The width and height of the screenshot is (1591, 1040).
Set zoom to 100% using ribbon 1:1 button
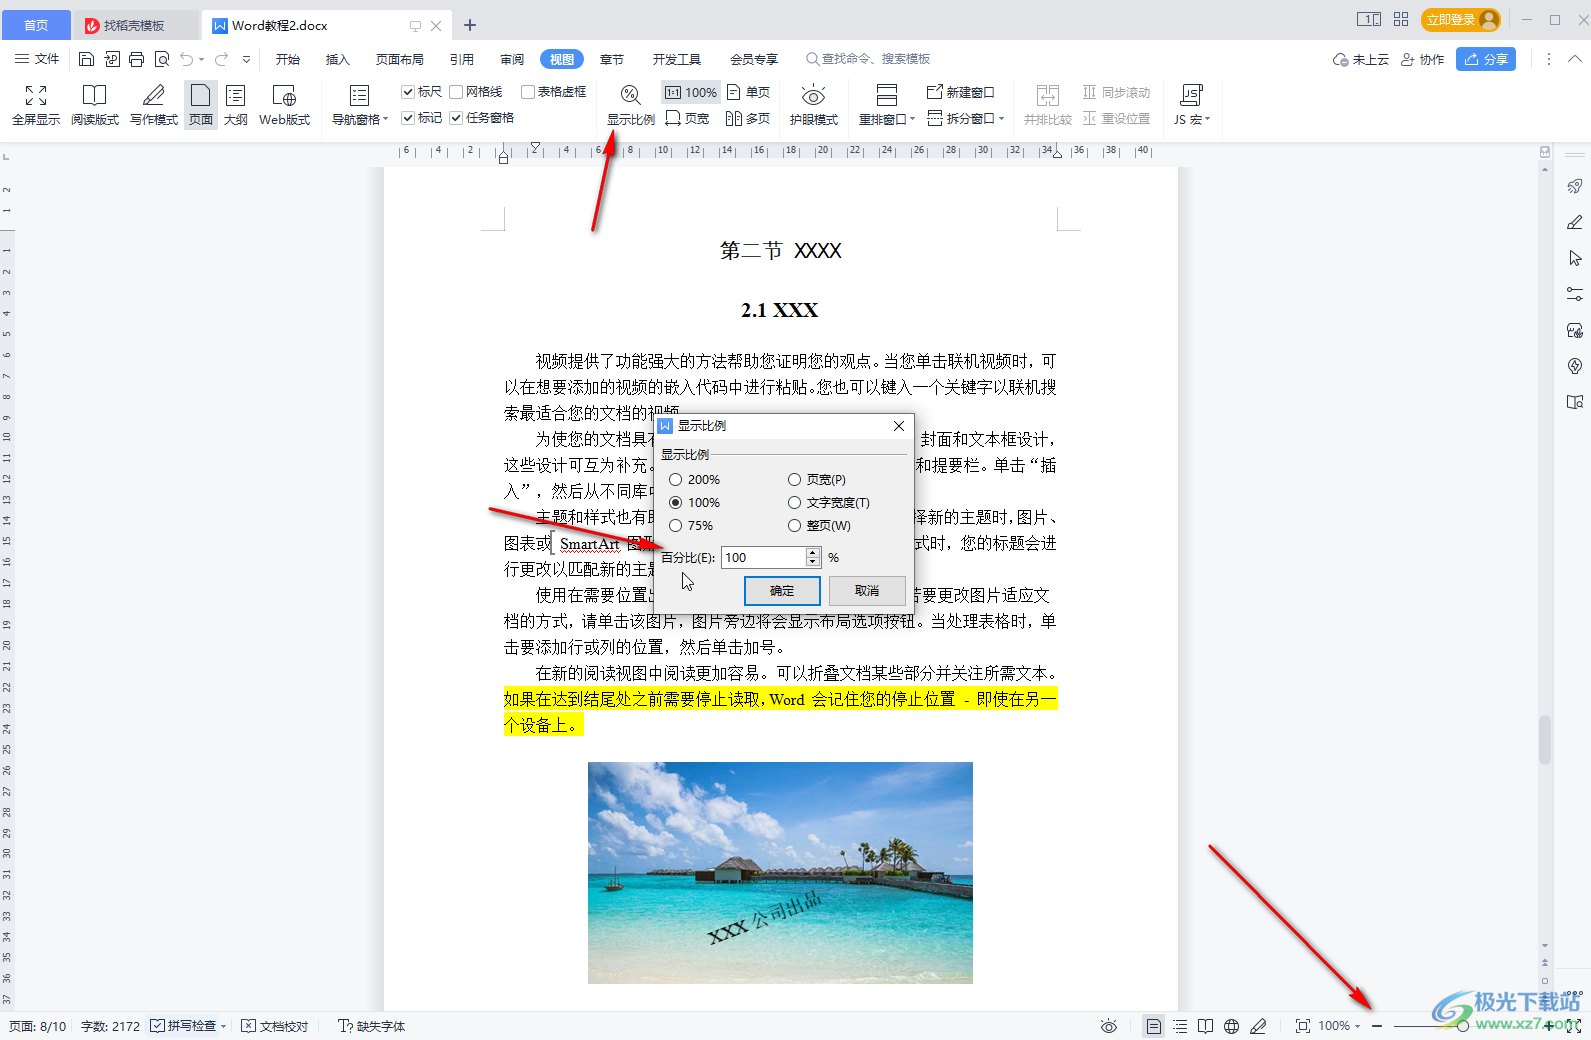pyautogui.click(x=690, y=92)
